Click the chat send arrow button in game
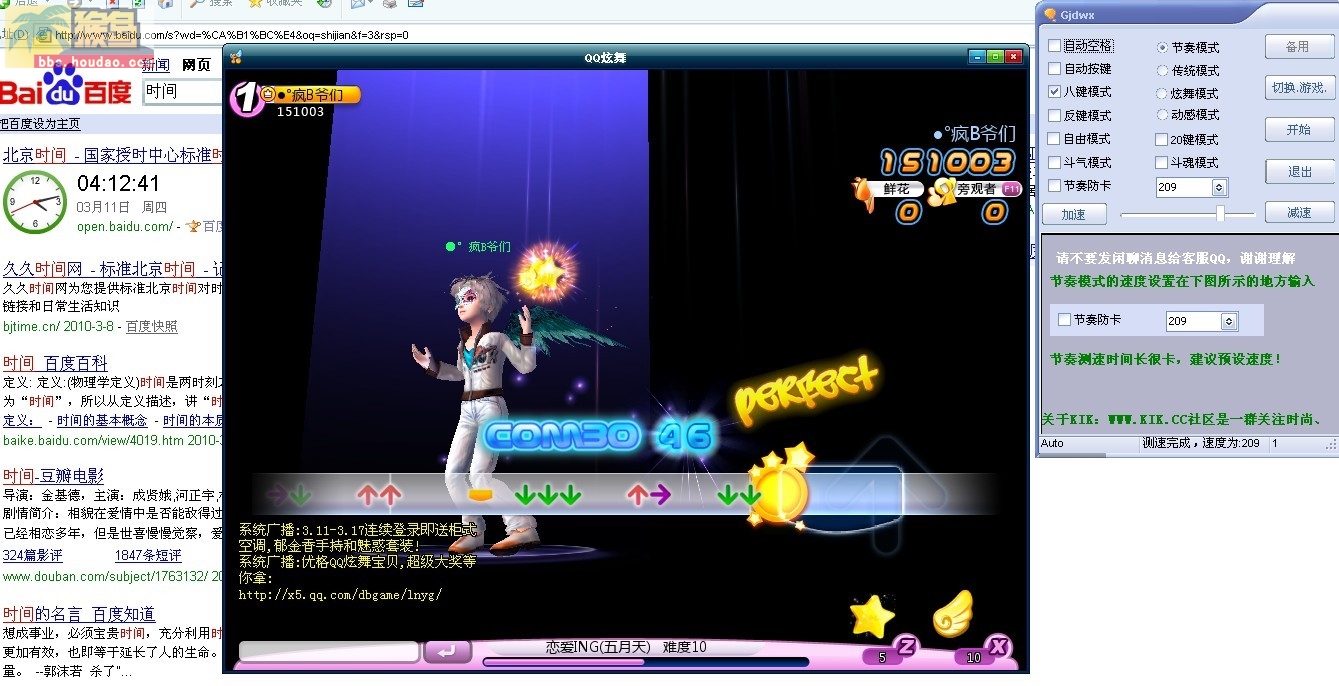 point(447,652)
